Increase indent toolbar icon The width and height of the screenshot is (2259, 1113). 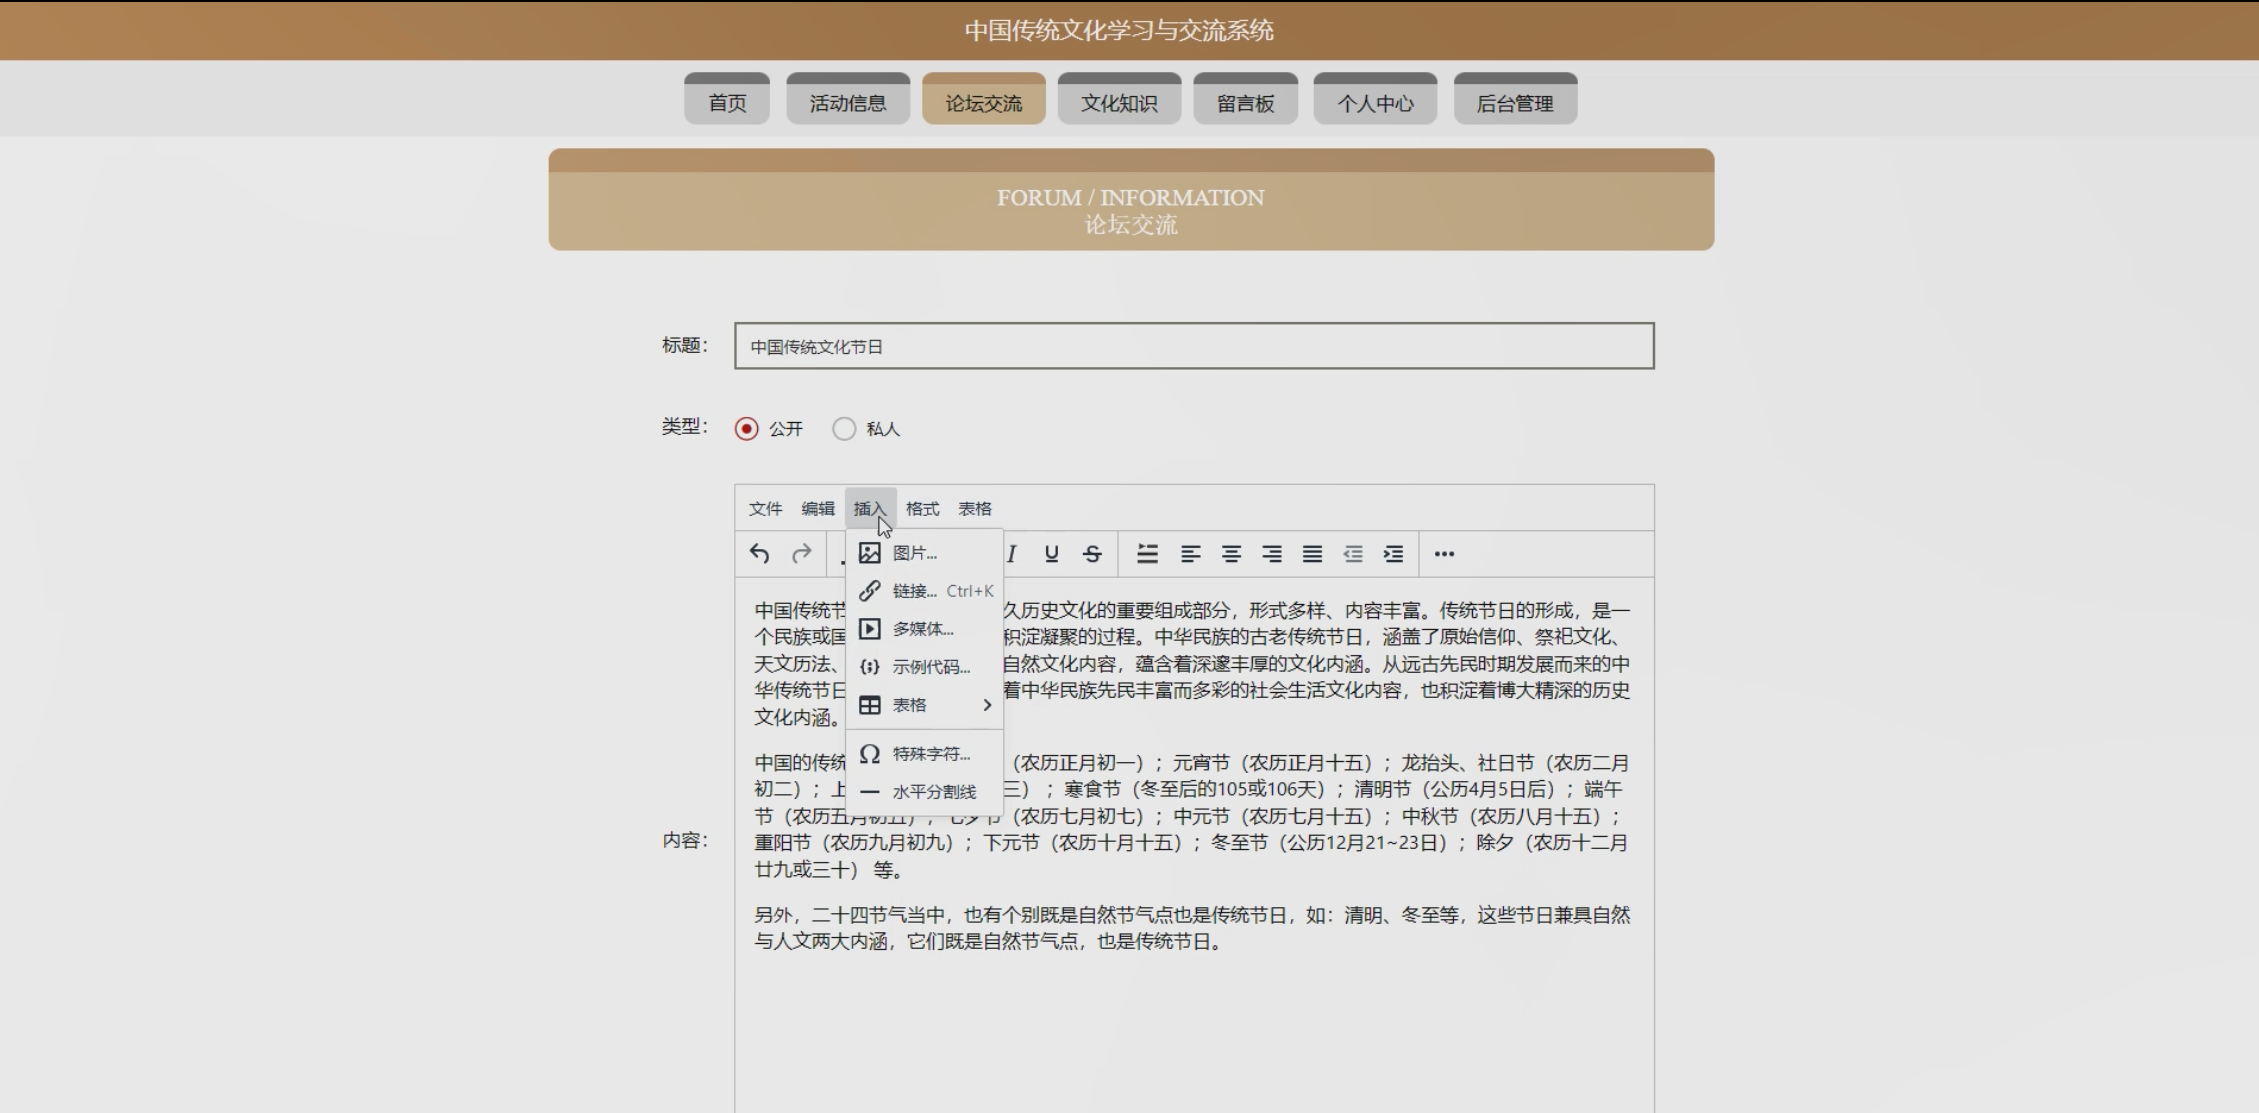click(x=1393, y=553)
